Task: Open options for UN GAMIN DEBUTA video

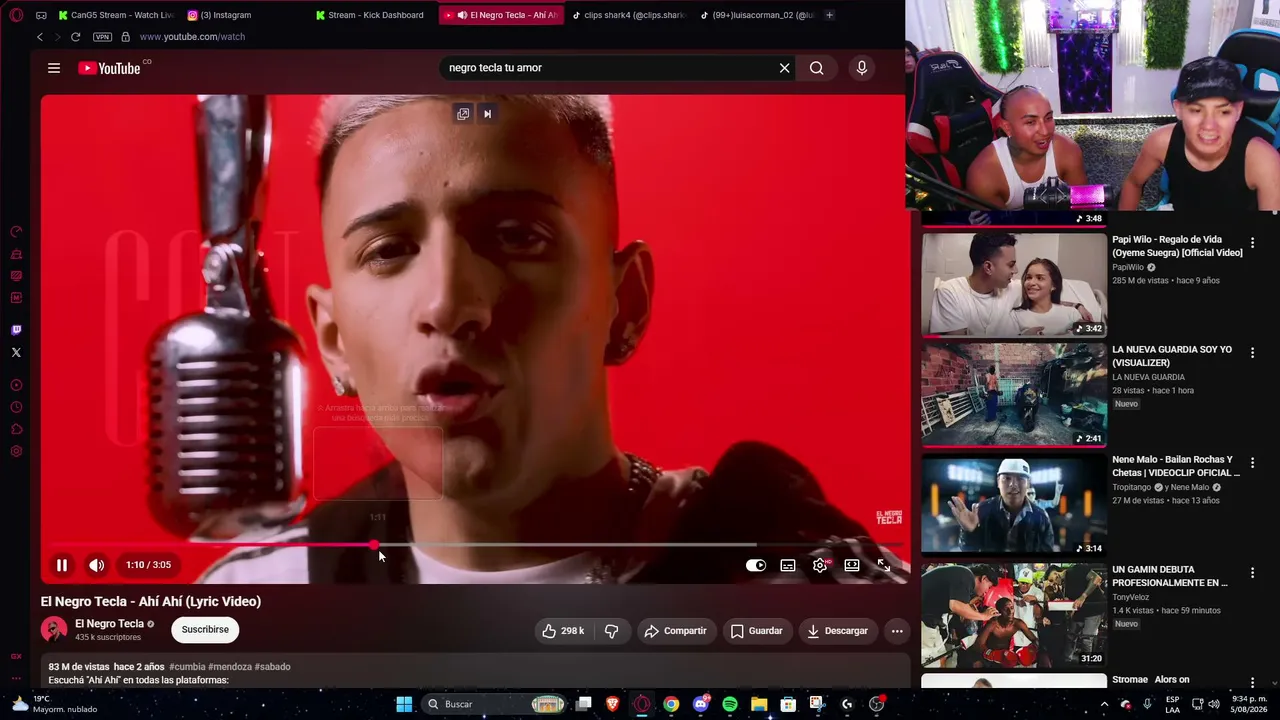Action: coord(1252,573)
